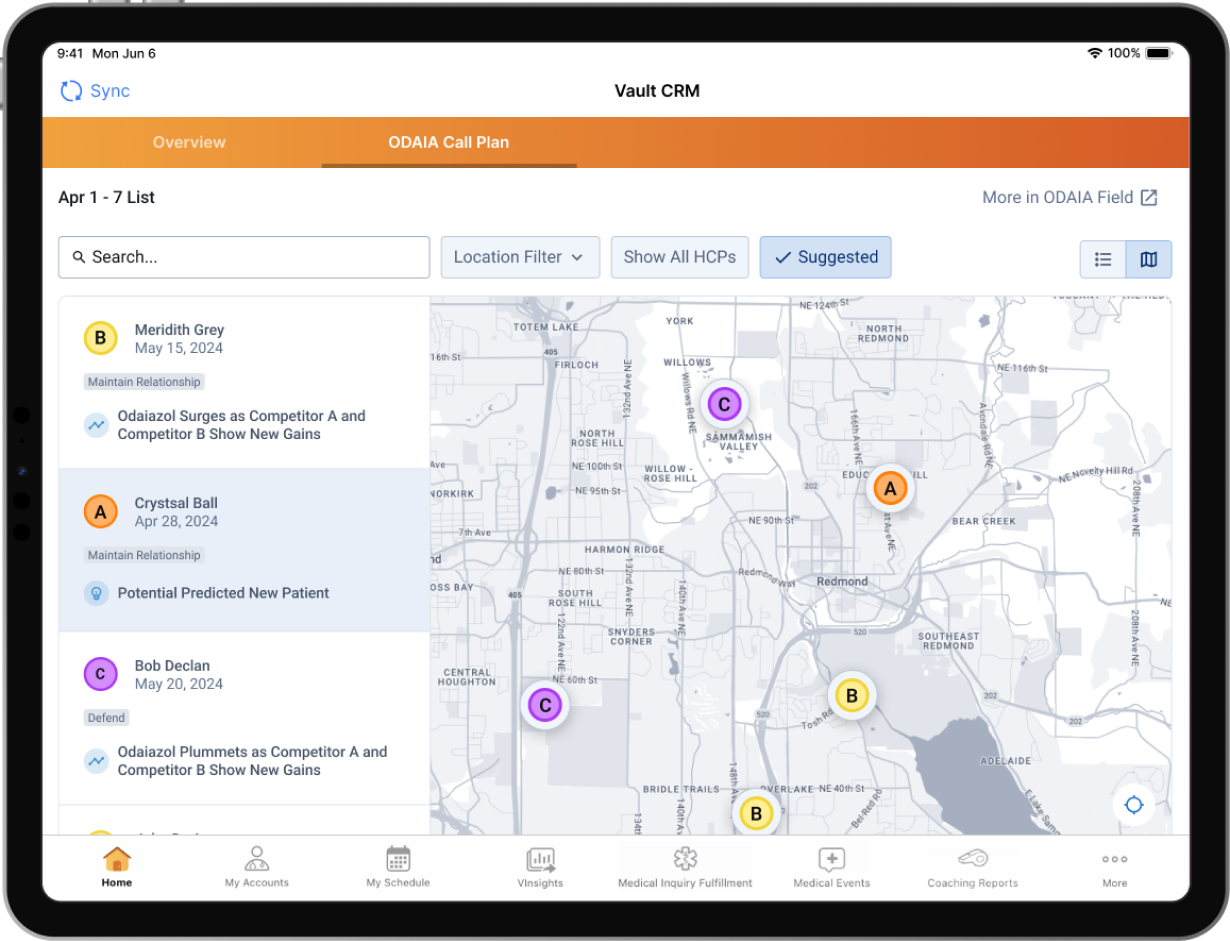This screenshot has height=941, width=1230.
Task: Open Medical Events icon
Action: click(831, 859)
